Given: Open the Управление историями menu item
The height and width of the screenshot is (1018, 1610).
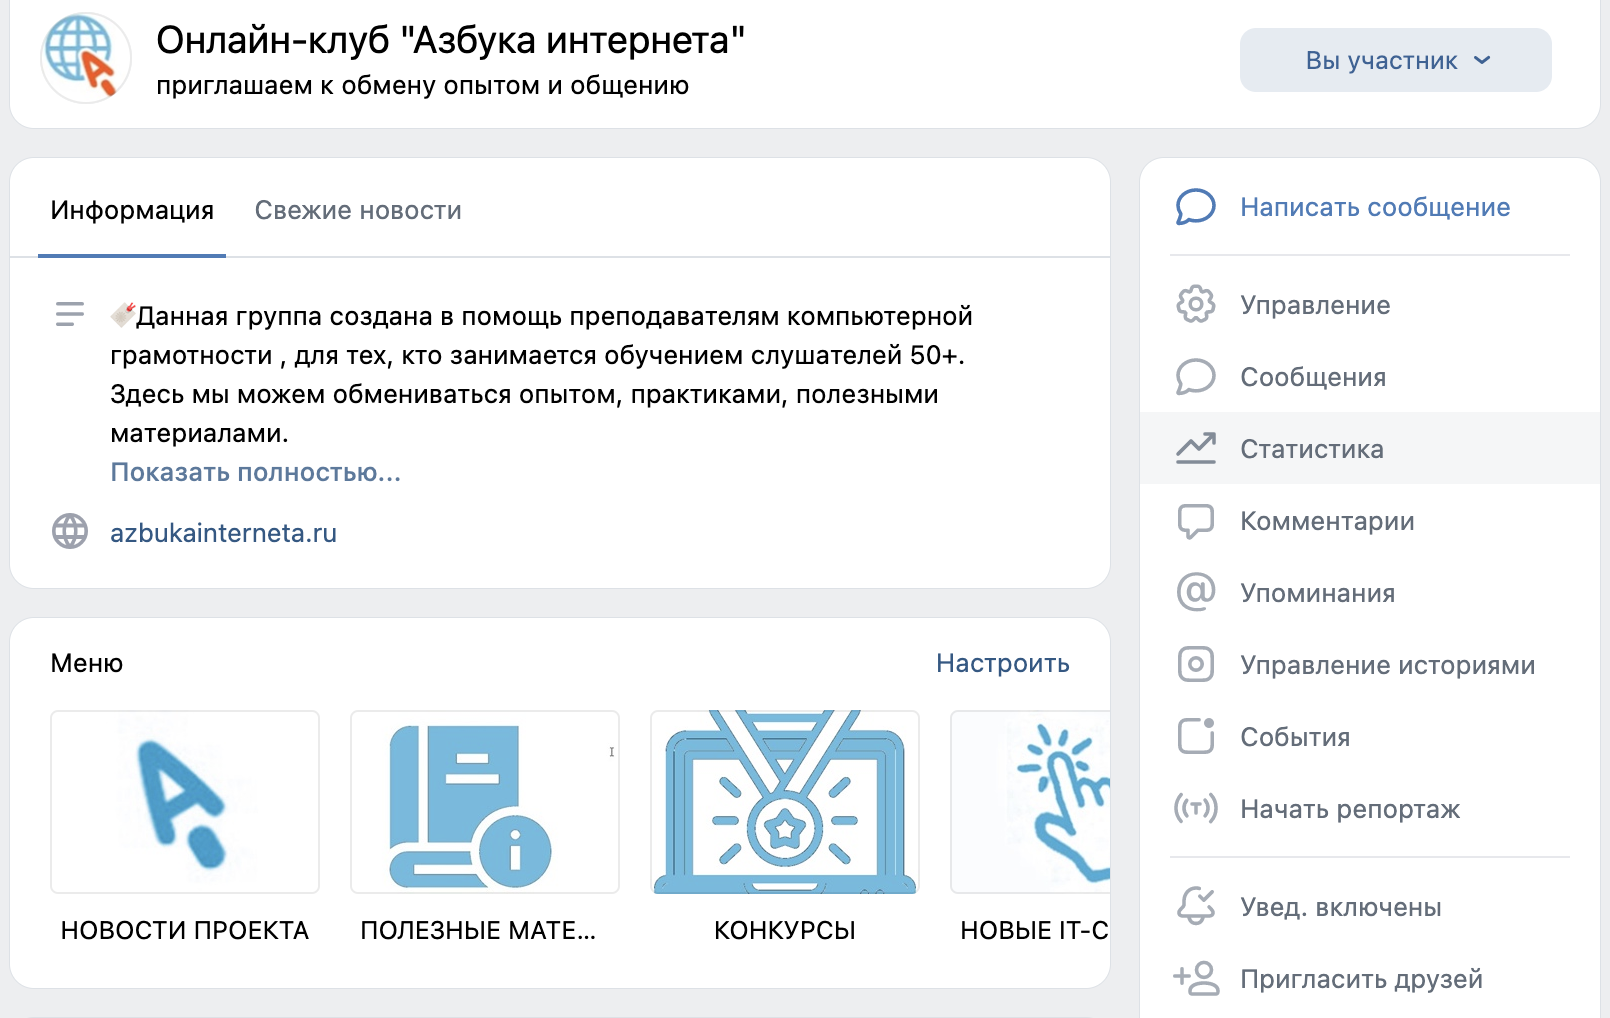Looking at the screenshot, I should [1370, 665].
